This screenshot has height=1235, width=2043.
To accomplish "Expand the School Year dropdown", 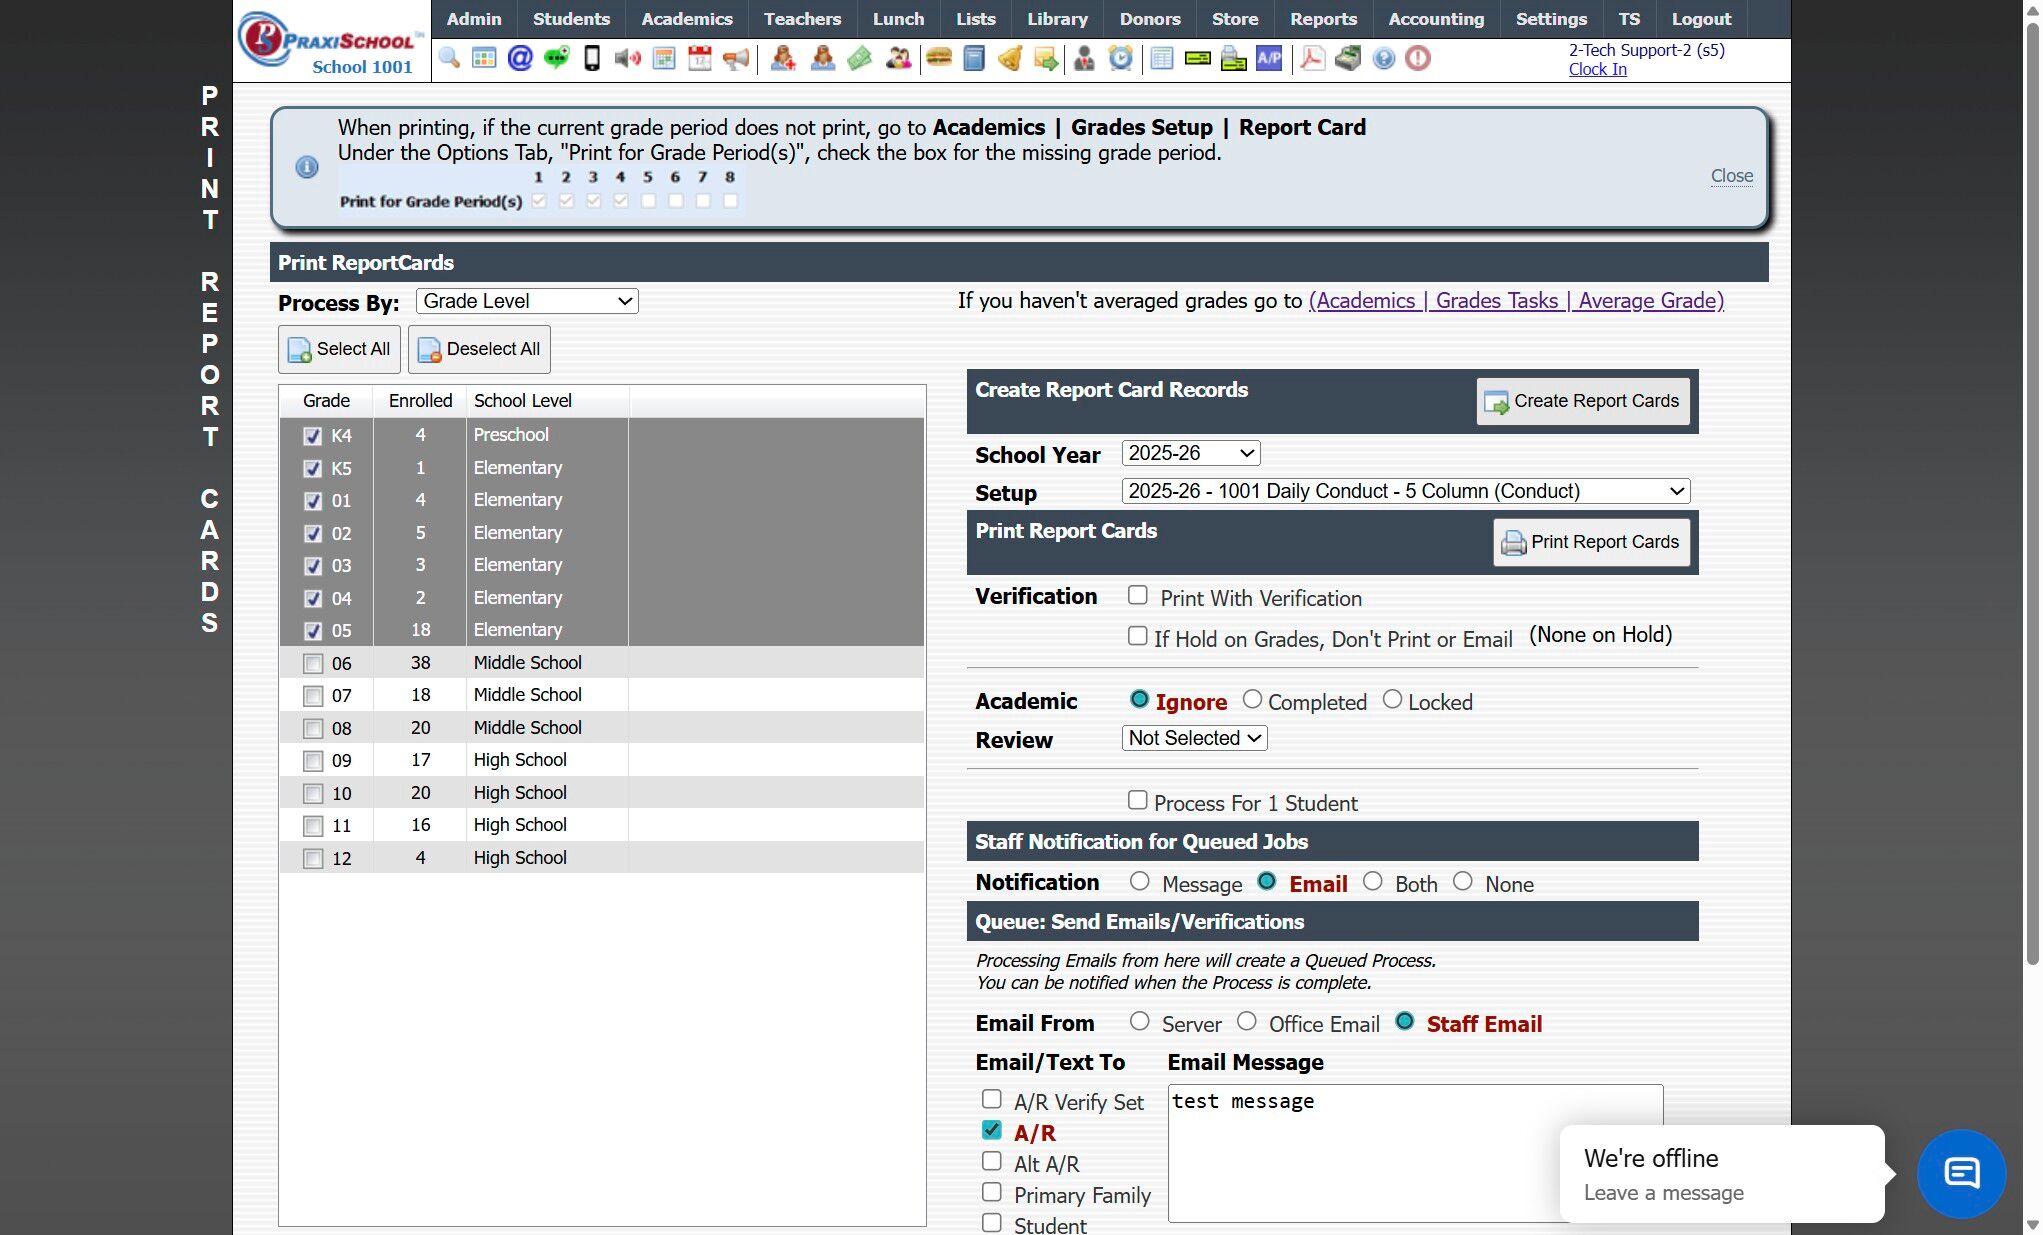I will [1190, 453].
